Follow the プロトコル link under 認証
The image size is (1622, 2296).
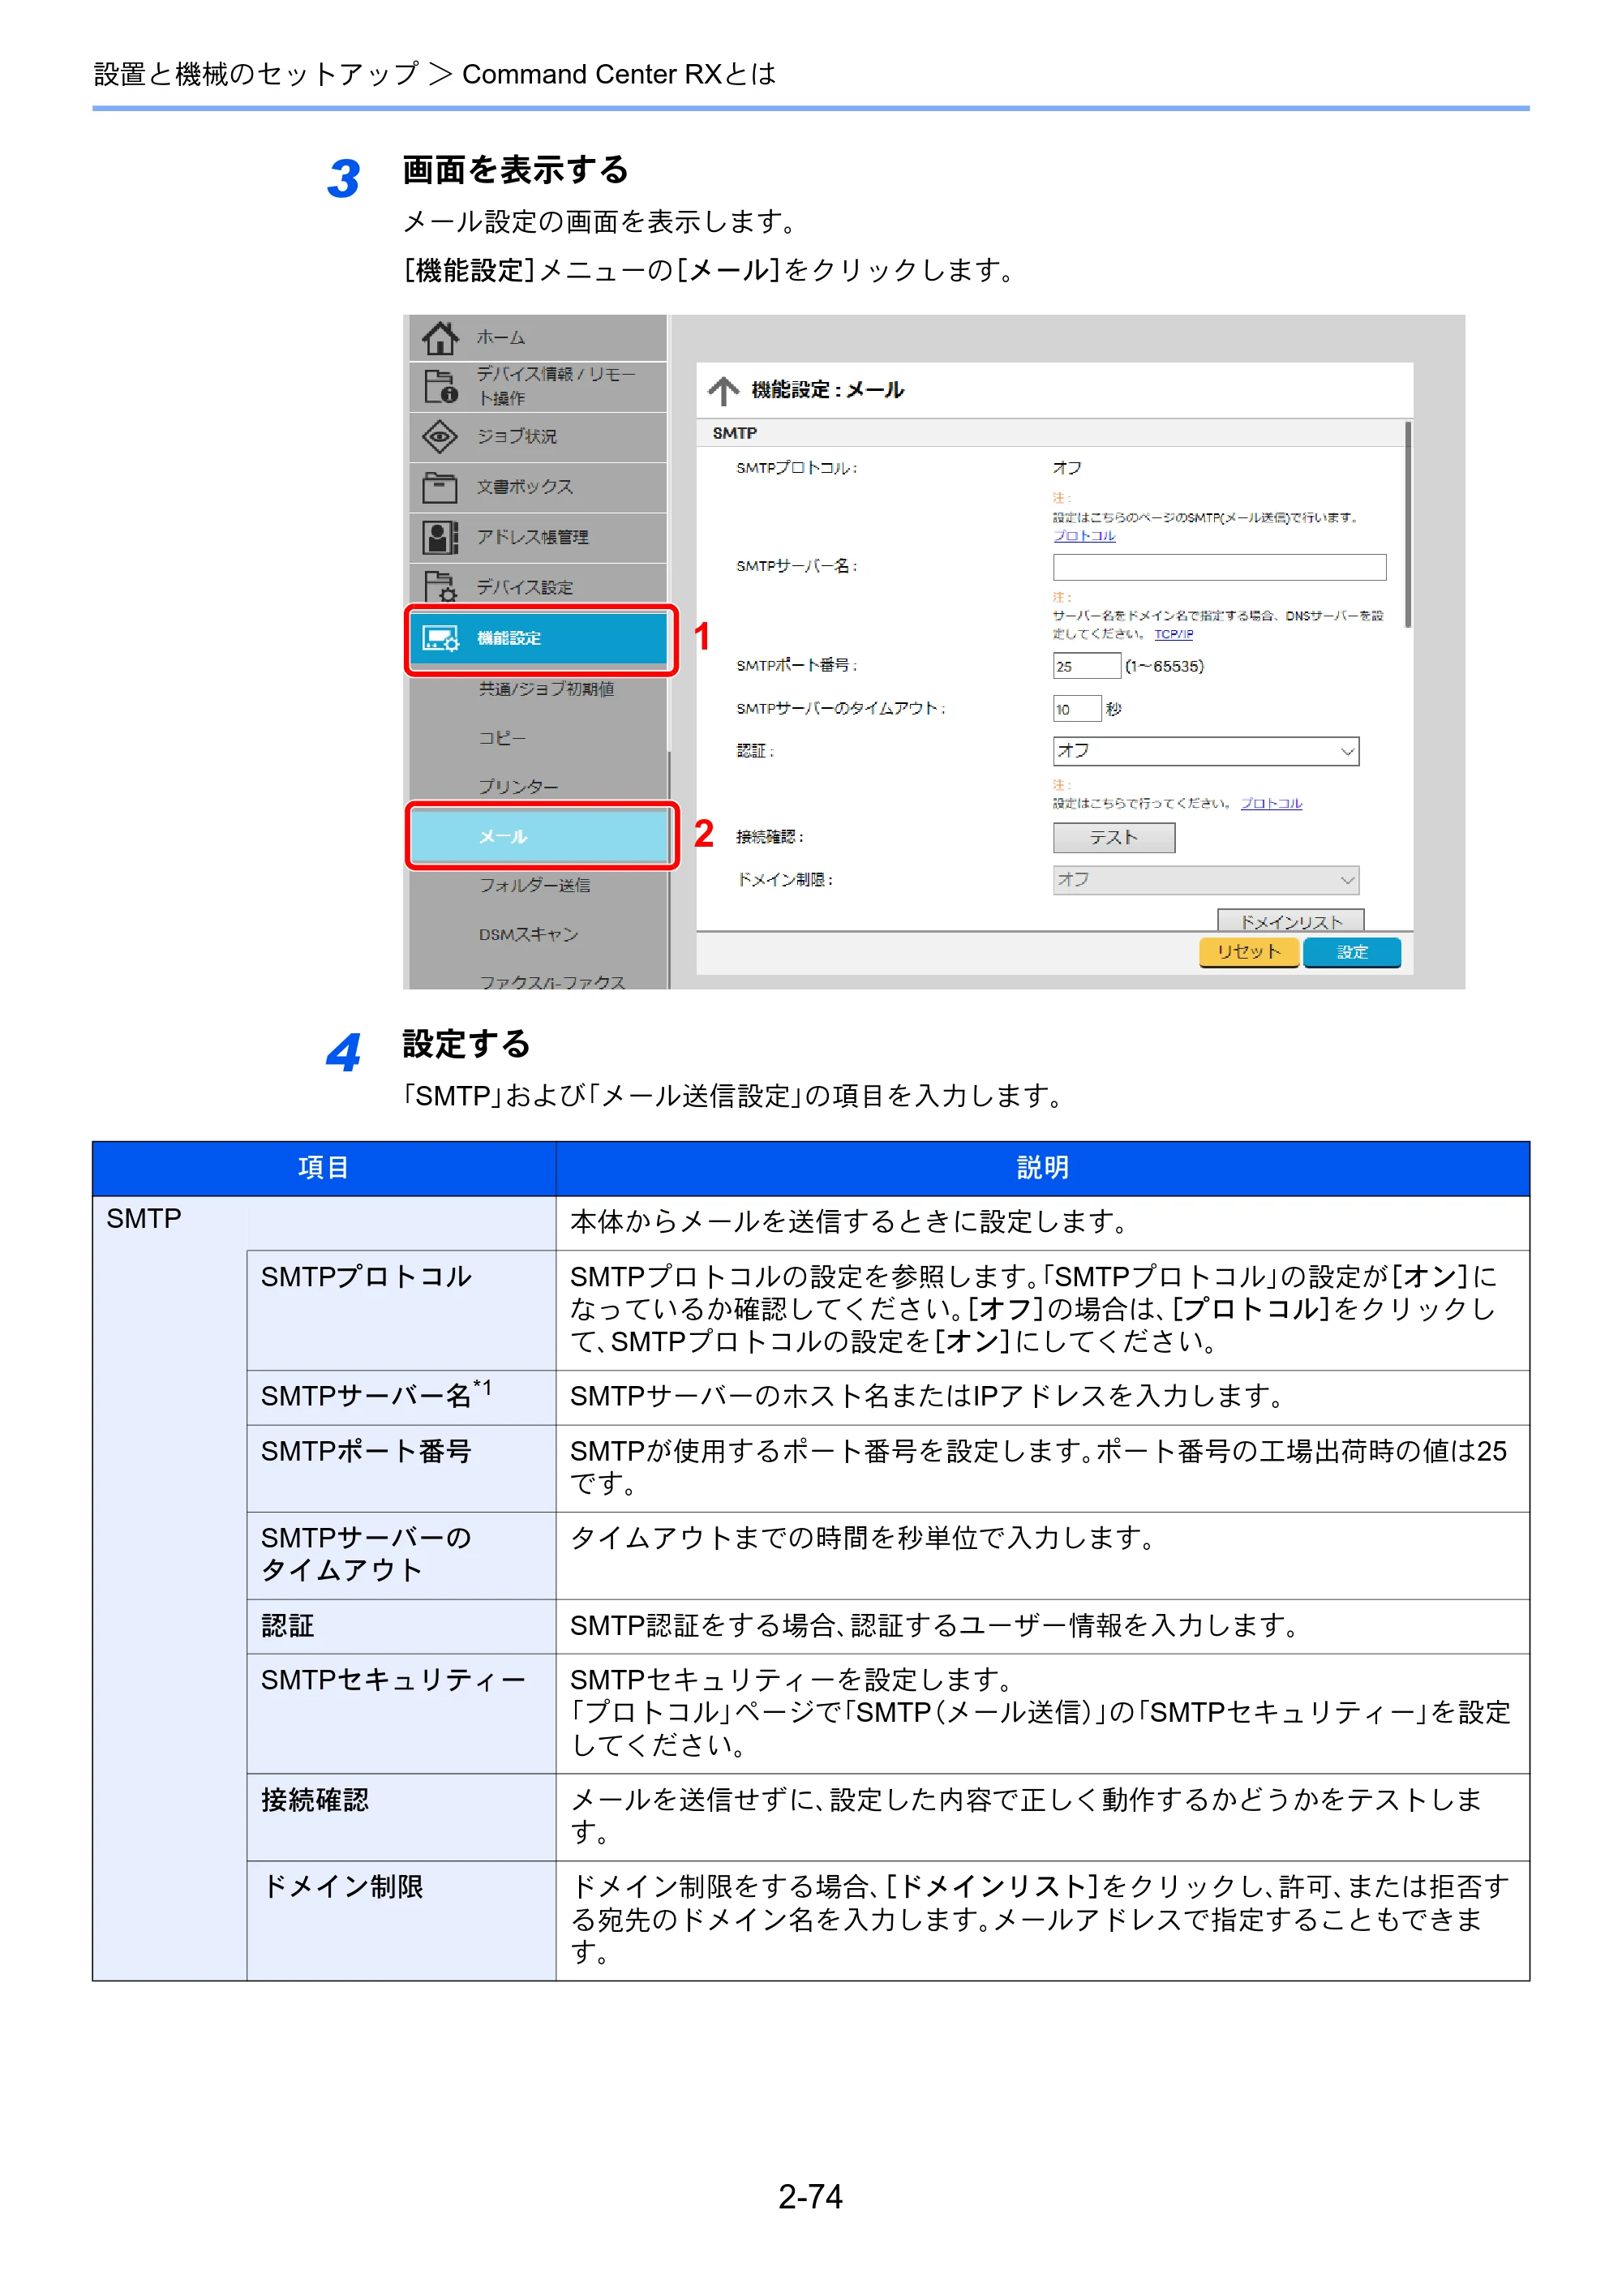pyautogui.click(x=1271, y=803)
